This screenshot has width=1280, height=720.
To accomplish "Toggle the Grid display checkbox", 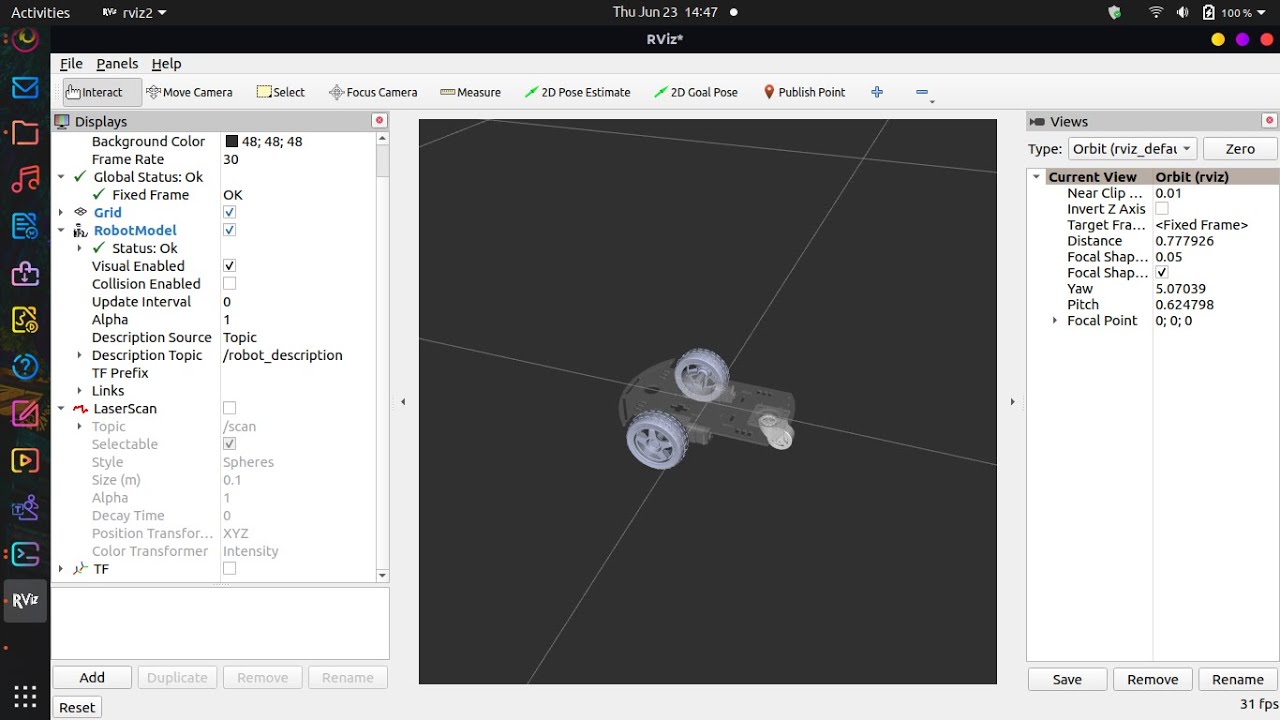I will coord(229,212).
